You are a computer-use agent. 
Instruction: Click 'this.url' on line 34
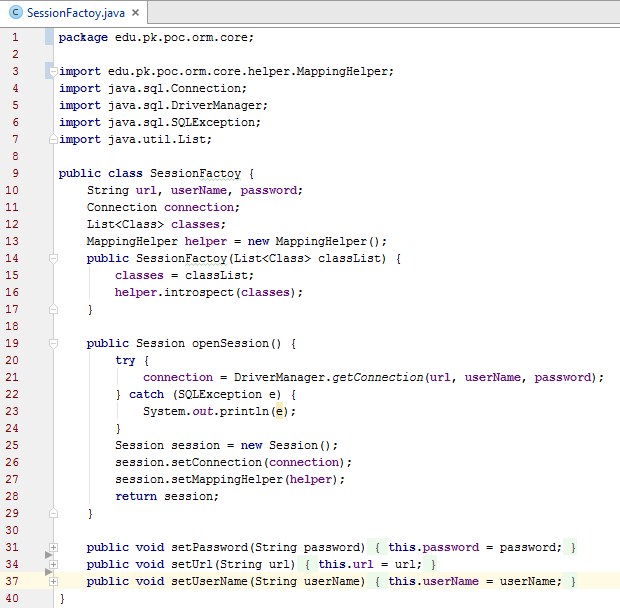(x=346, y=565)
